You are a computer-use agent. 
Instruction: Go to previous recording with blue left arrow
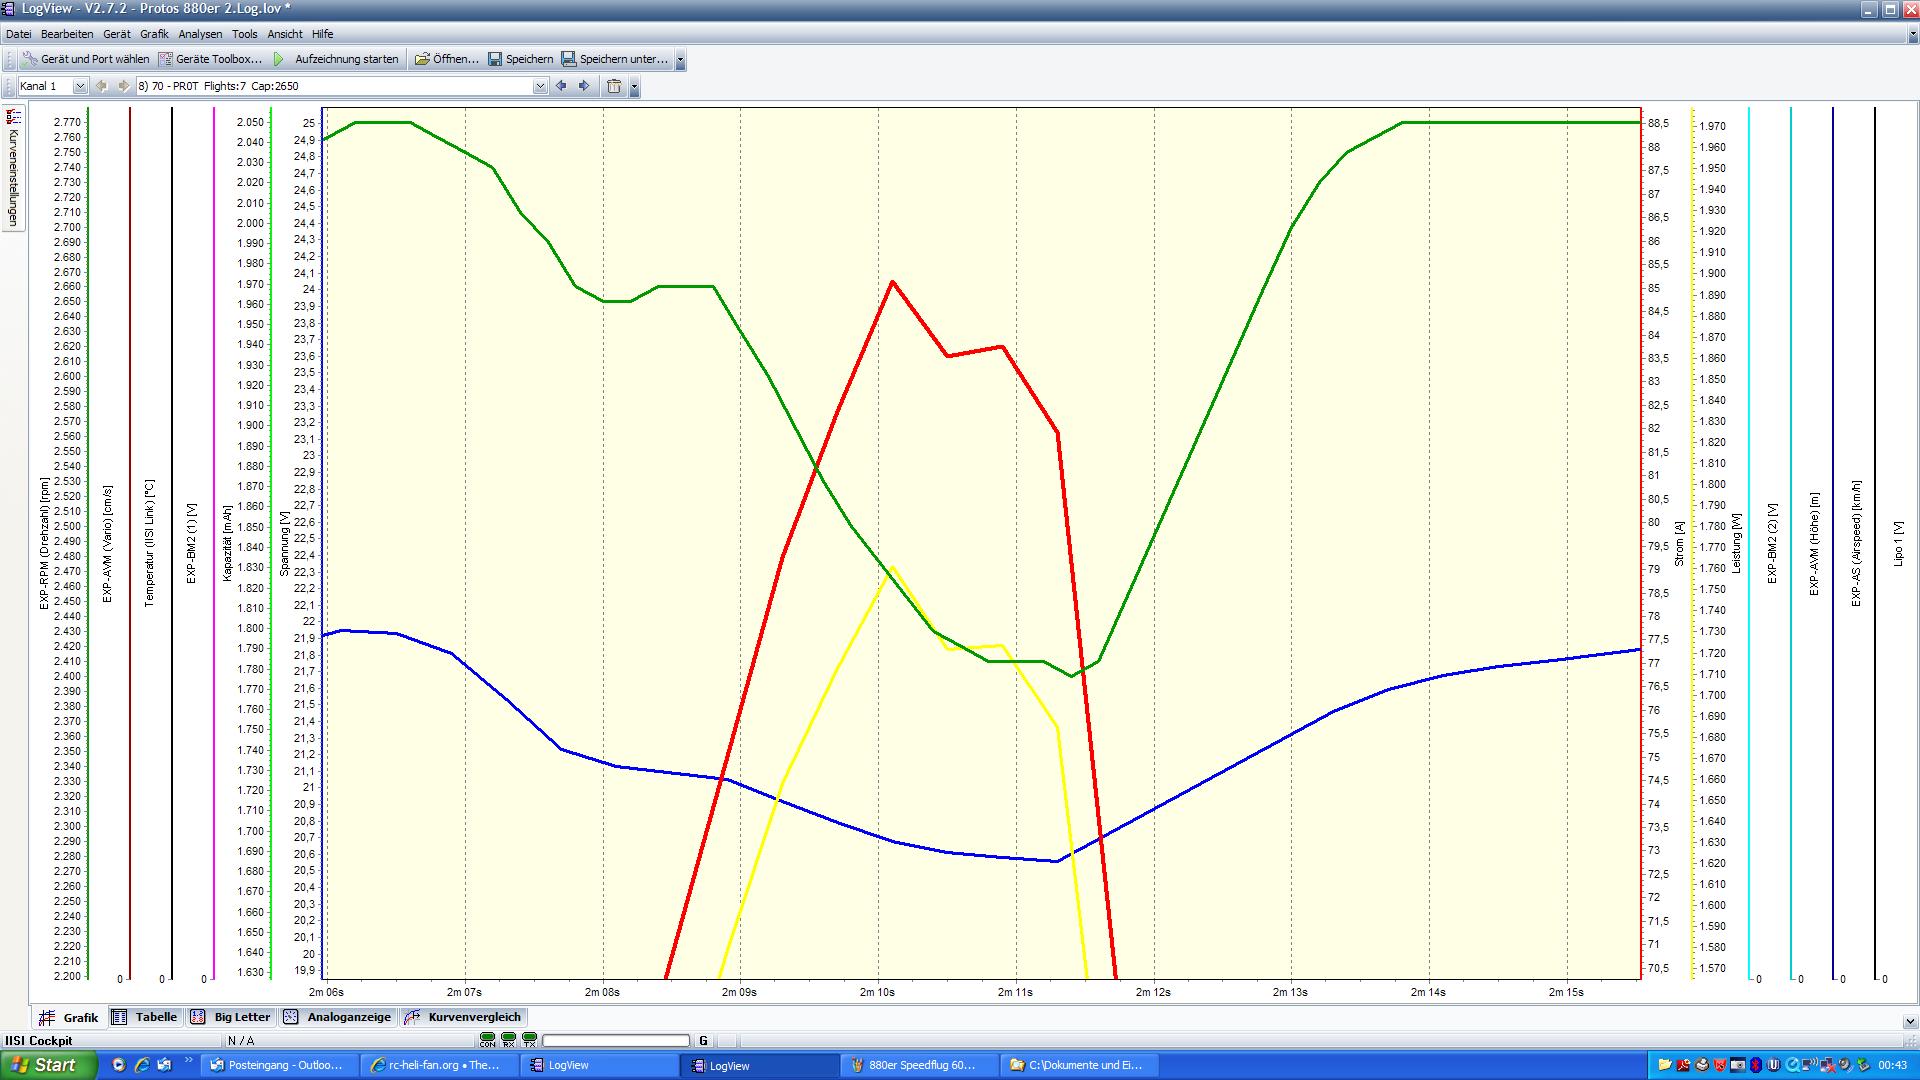561,86
